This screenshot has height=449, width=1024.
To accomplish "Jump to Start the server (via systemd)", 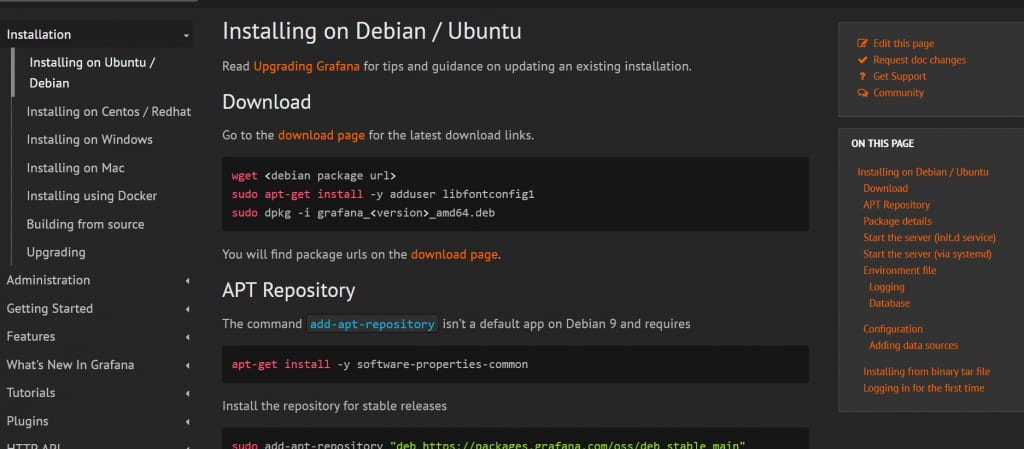I will [927, 254].
